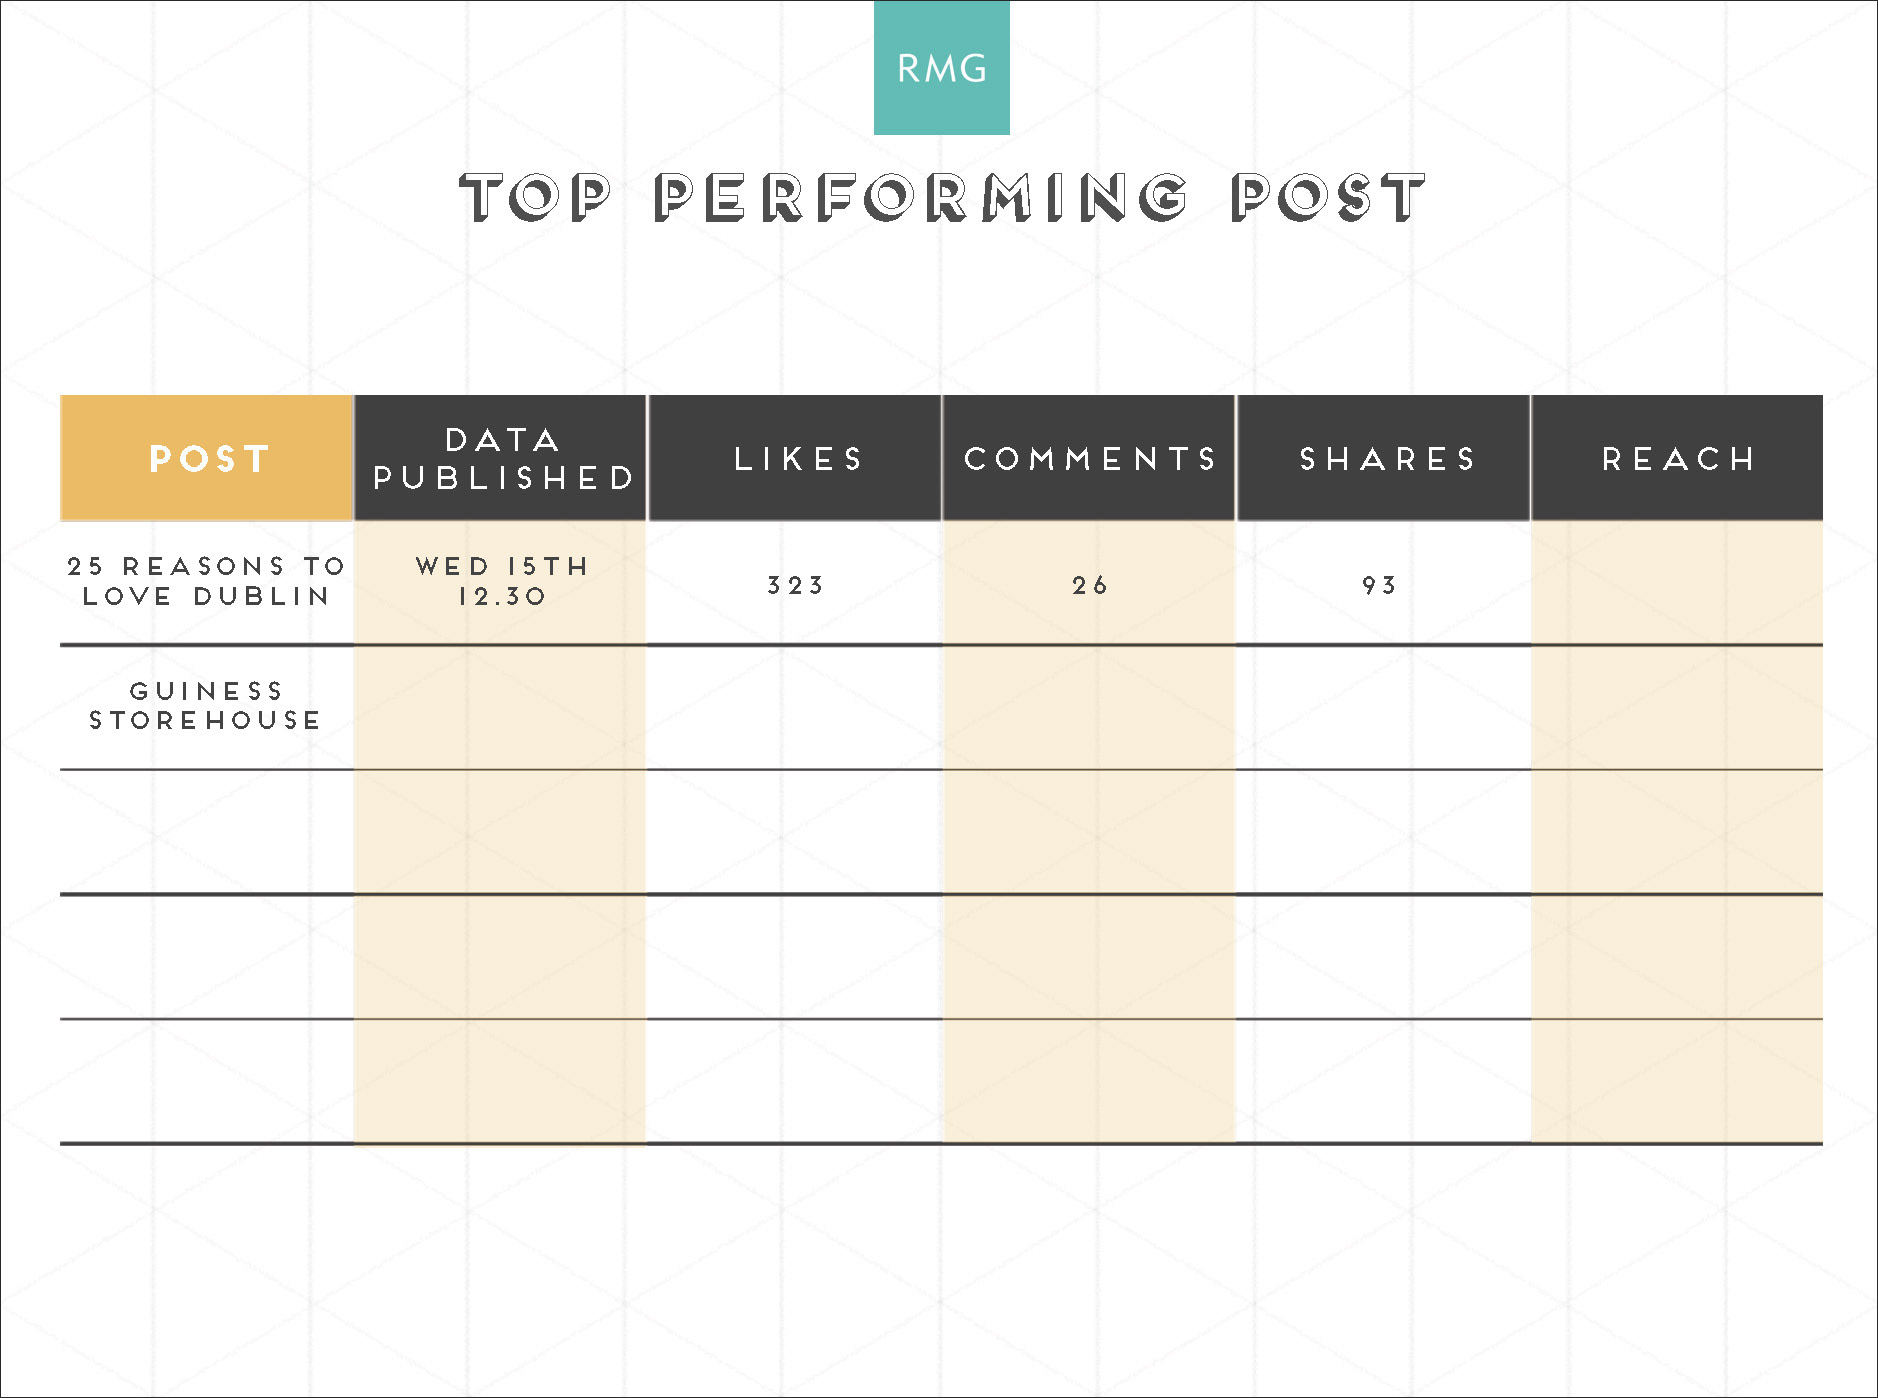This screenshot has height=1398, width=1878.
Task: Click empty Likes cell for Guiness Storehouse
Action: click(x=796, y=707)
